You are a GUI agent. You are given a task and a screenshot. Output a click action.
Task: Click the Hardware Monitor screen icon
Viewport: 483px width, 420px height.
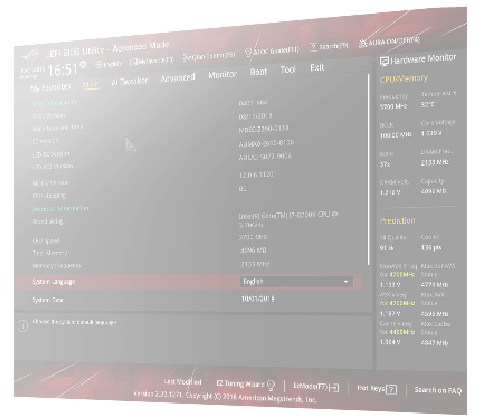click(384, 61)
